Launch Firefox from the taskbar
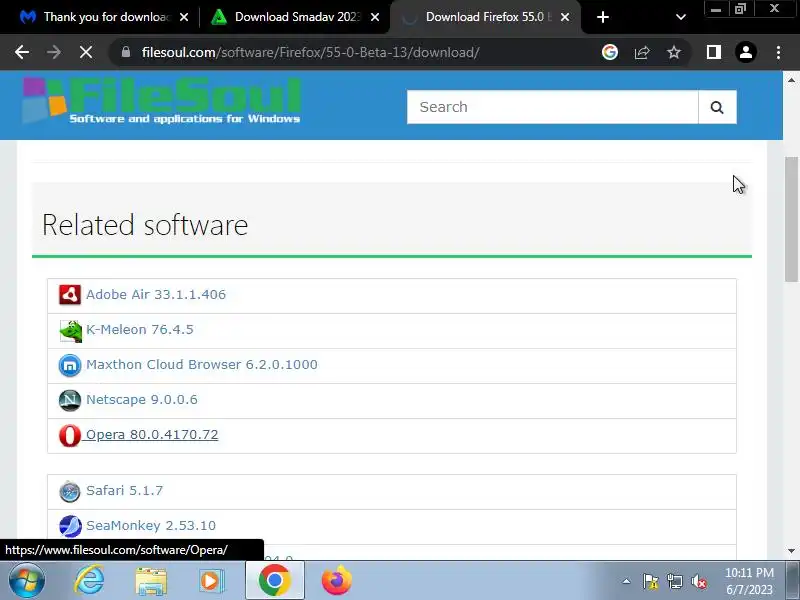Image resolution: width=800 pixels, height=600 pixels. pyautogui.click(x=337, y=581)
